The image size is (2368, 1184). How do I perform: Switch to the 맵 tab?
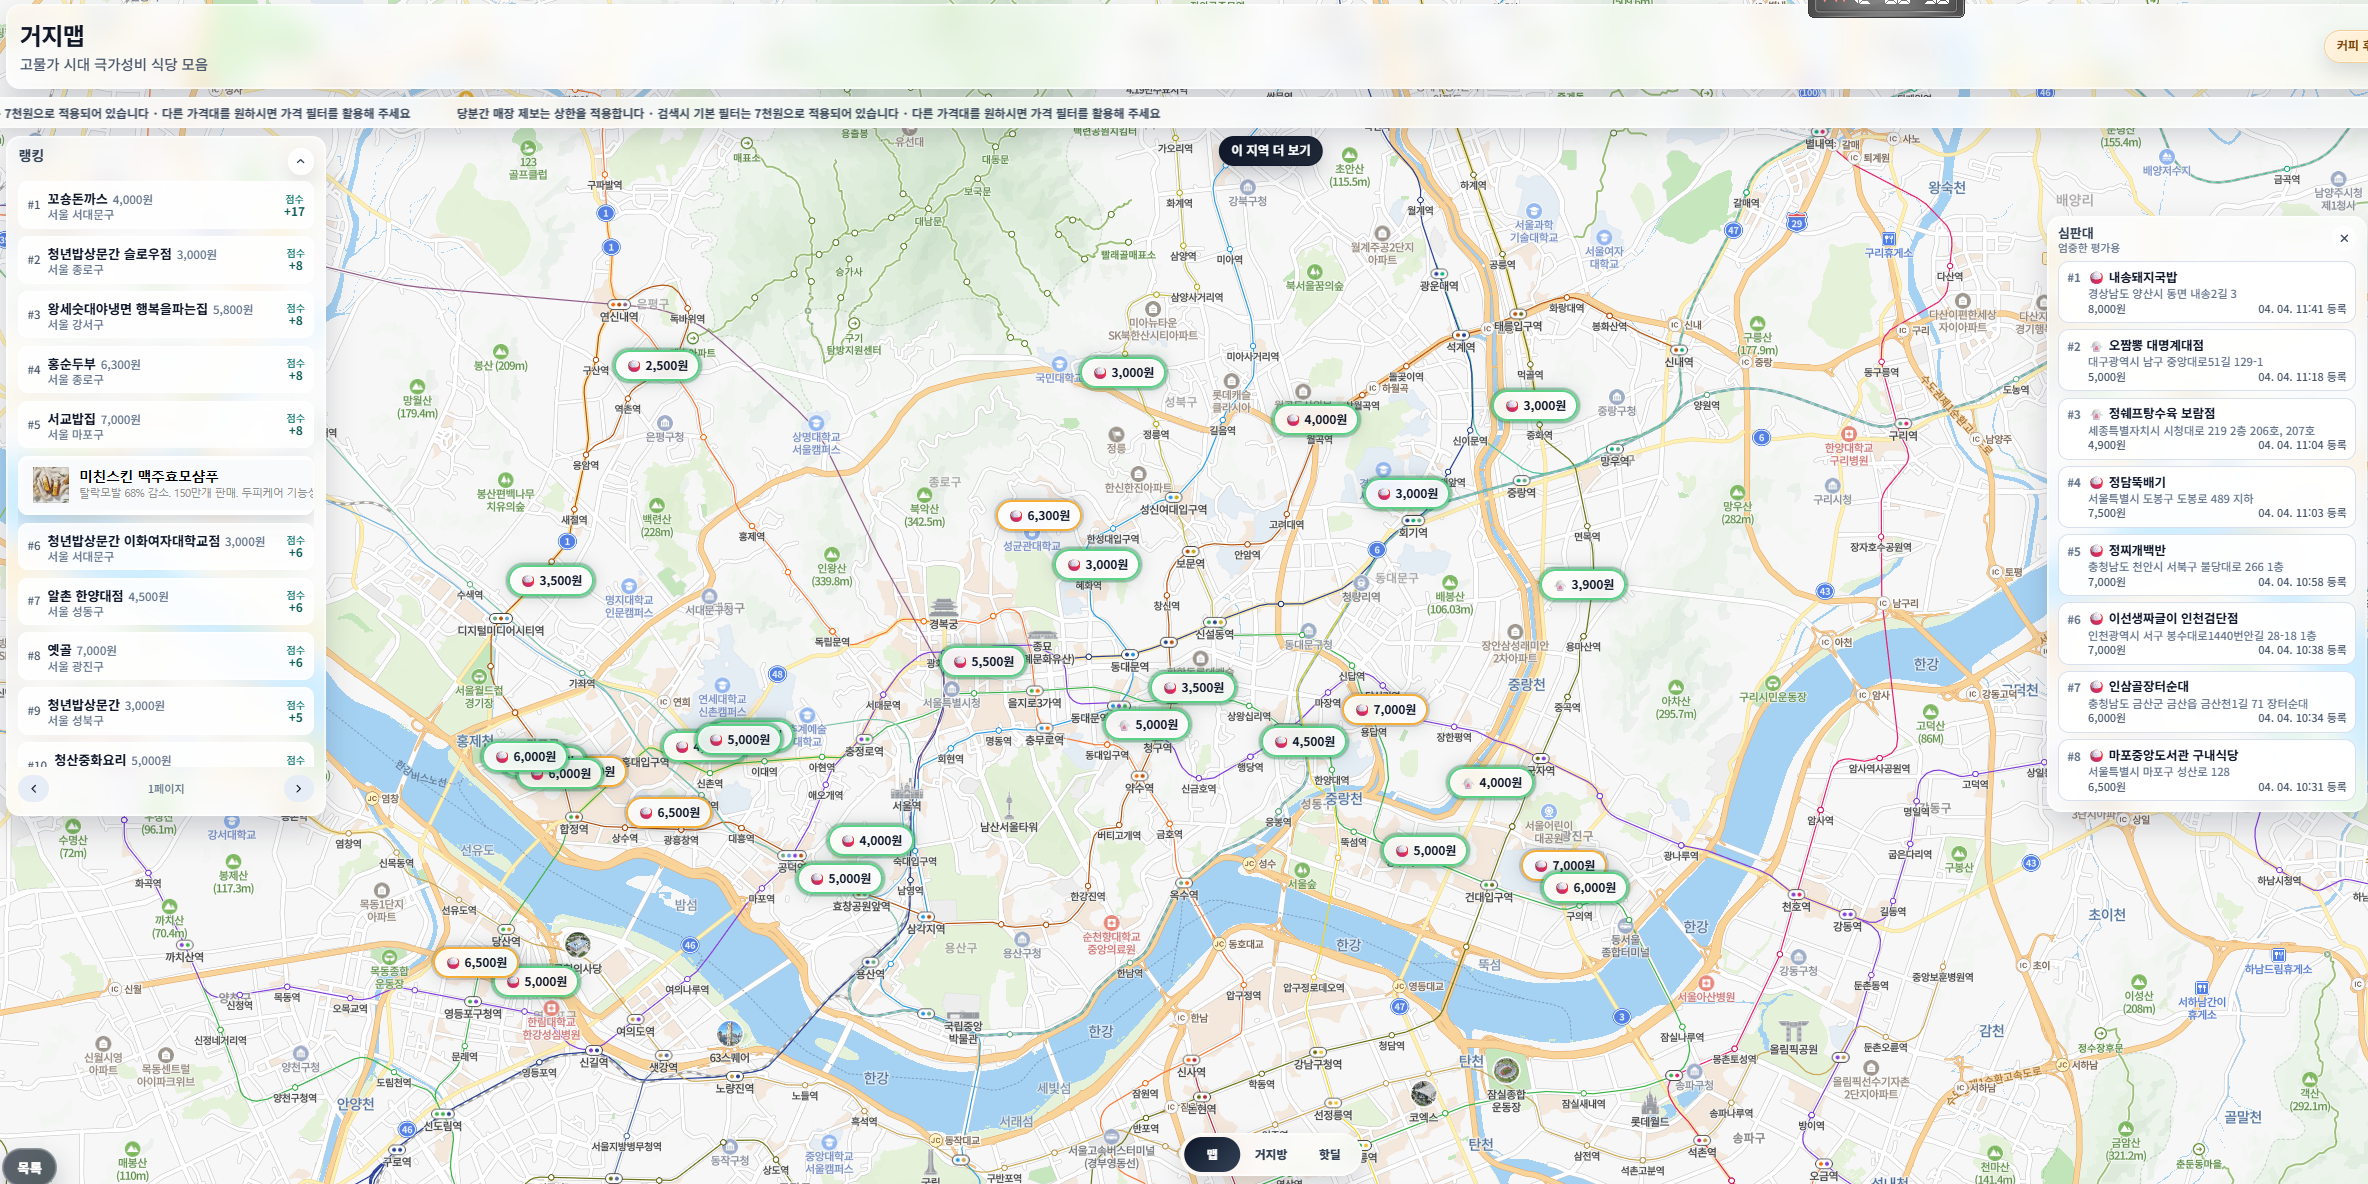(x=1212, y=1155)
